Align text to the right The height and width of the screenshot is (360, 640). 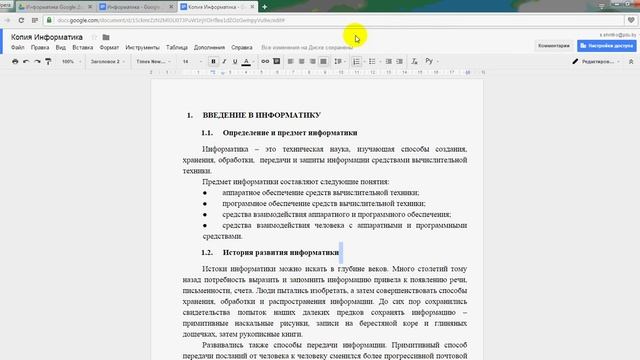coord(313,62)
